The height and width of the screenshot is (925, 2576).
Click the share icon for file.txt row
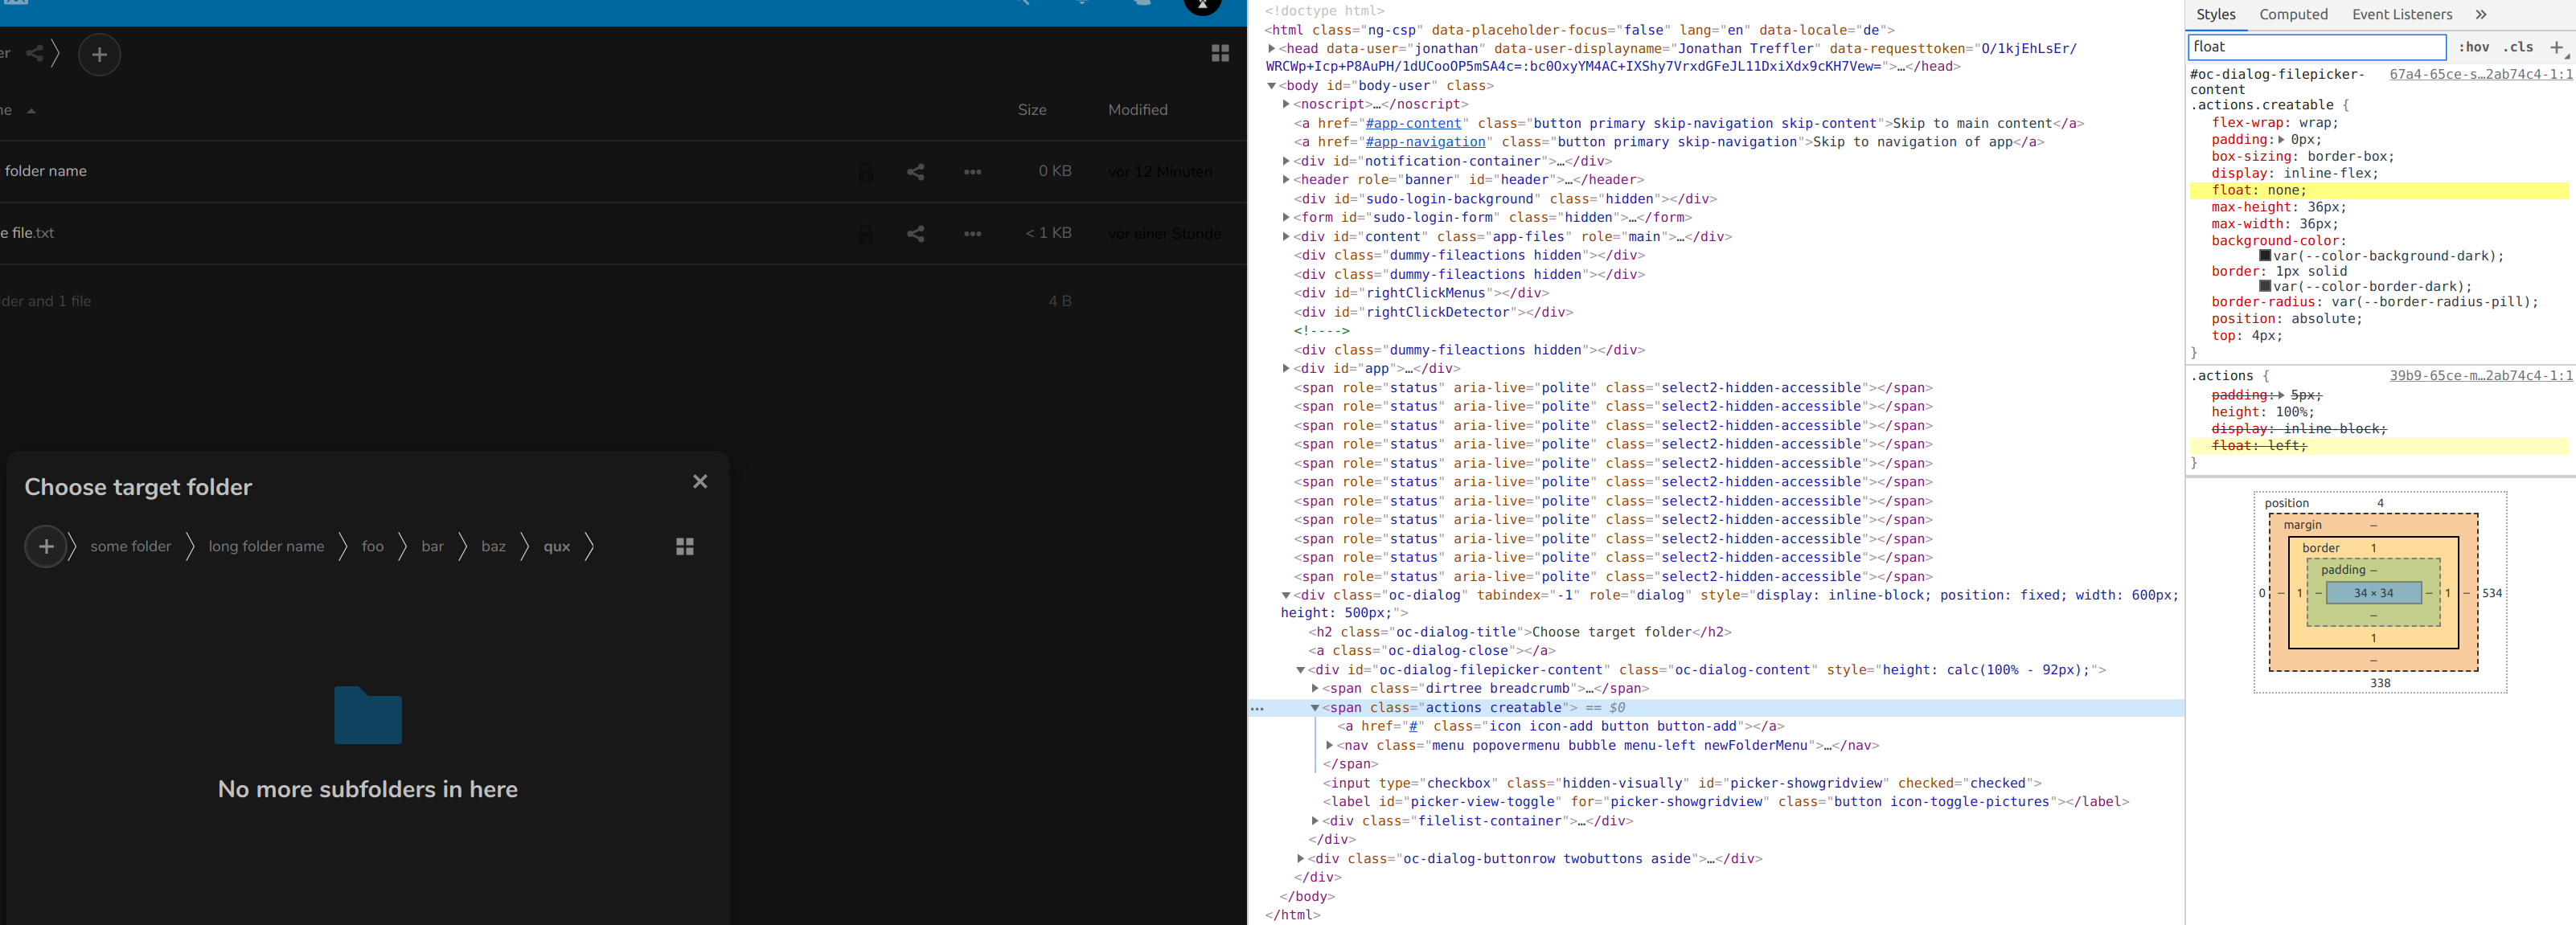coord(915,234)
